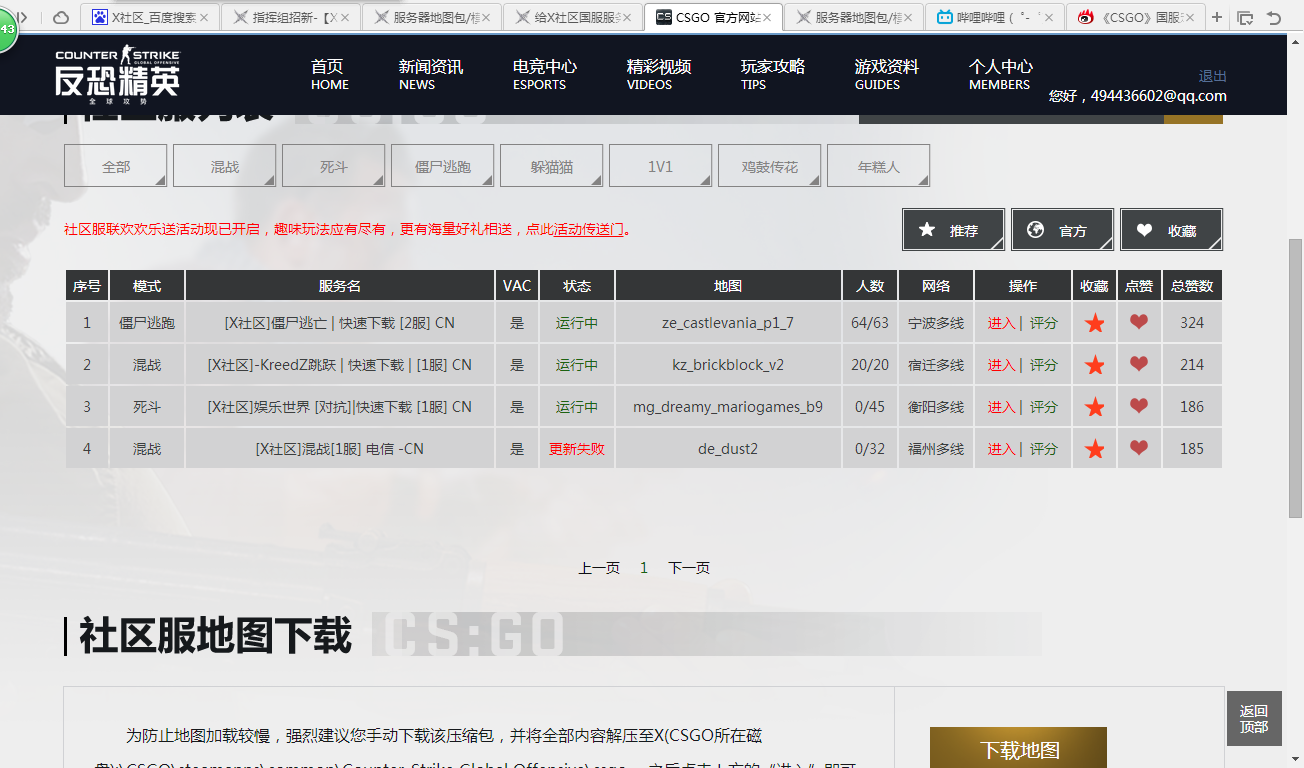Image resolution: width=1304 pixels, height=768 pixels.
Task: Select the 推荐 star icon button
Action: [x=952, y=229]
